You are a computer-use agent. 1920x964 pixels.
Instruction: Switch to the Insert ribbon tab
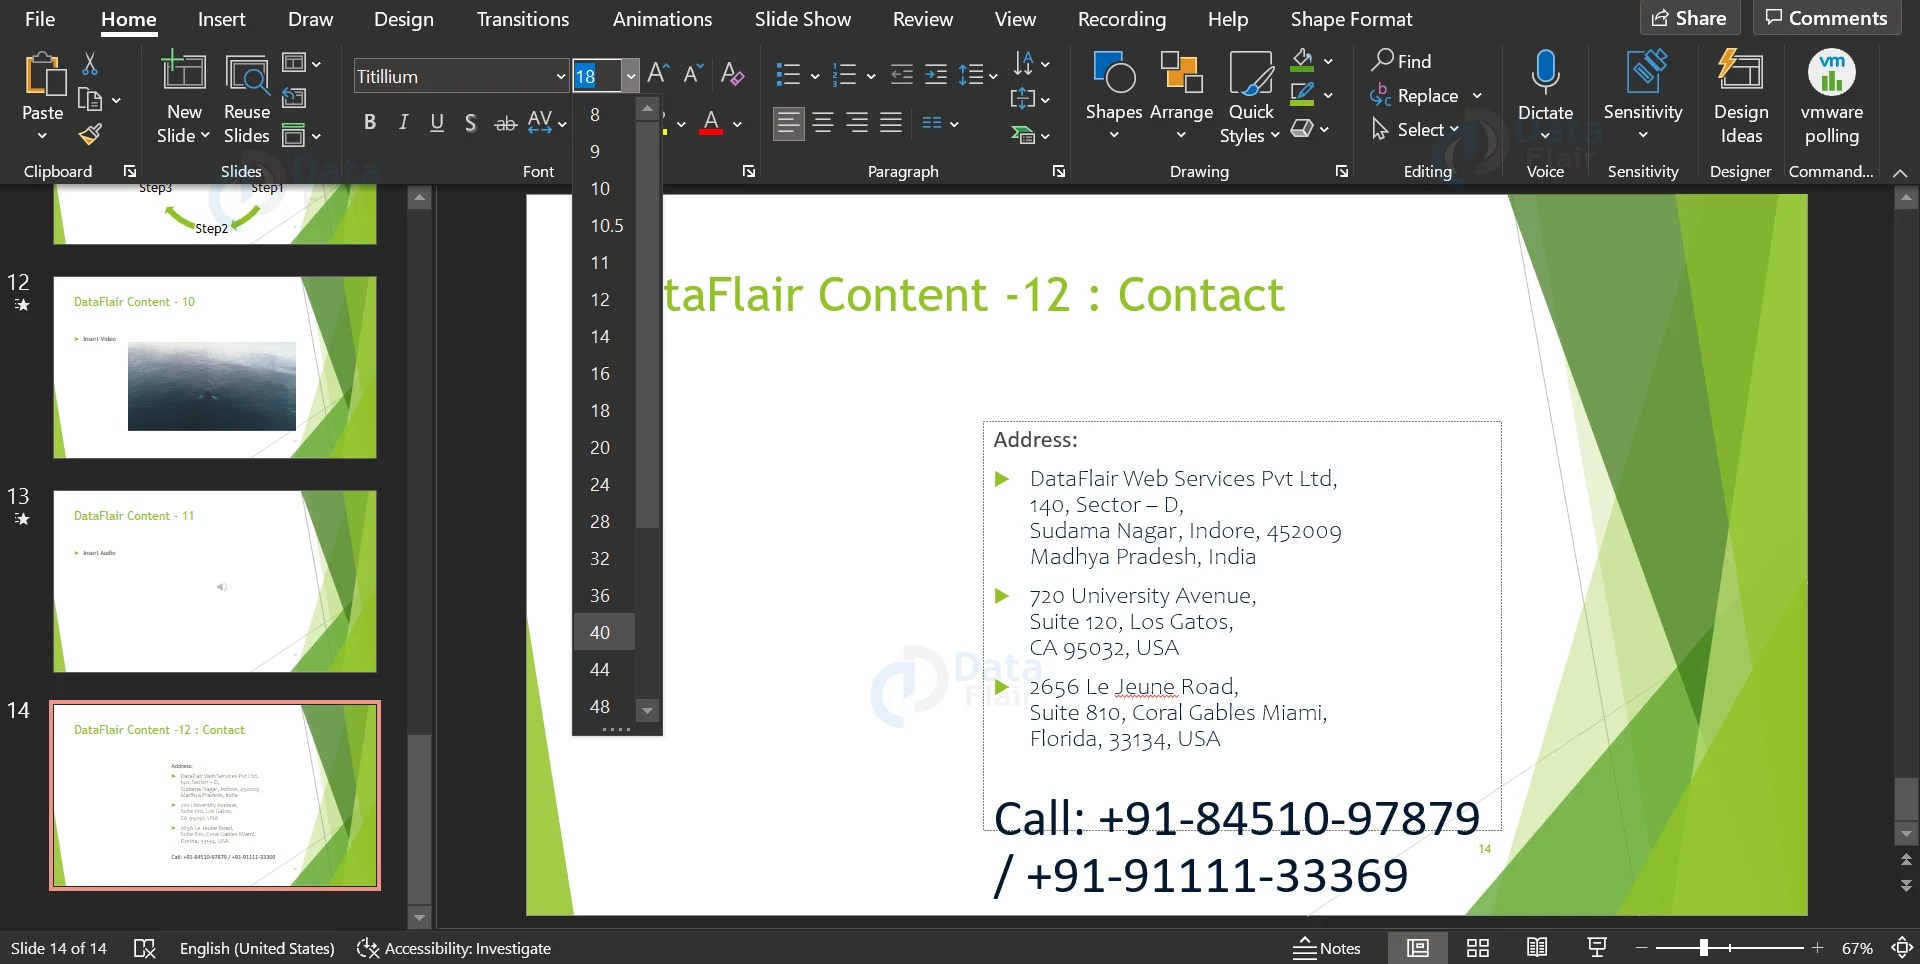pyautogui.click(x=221, y=18)
